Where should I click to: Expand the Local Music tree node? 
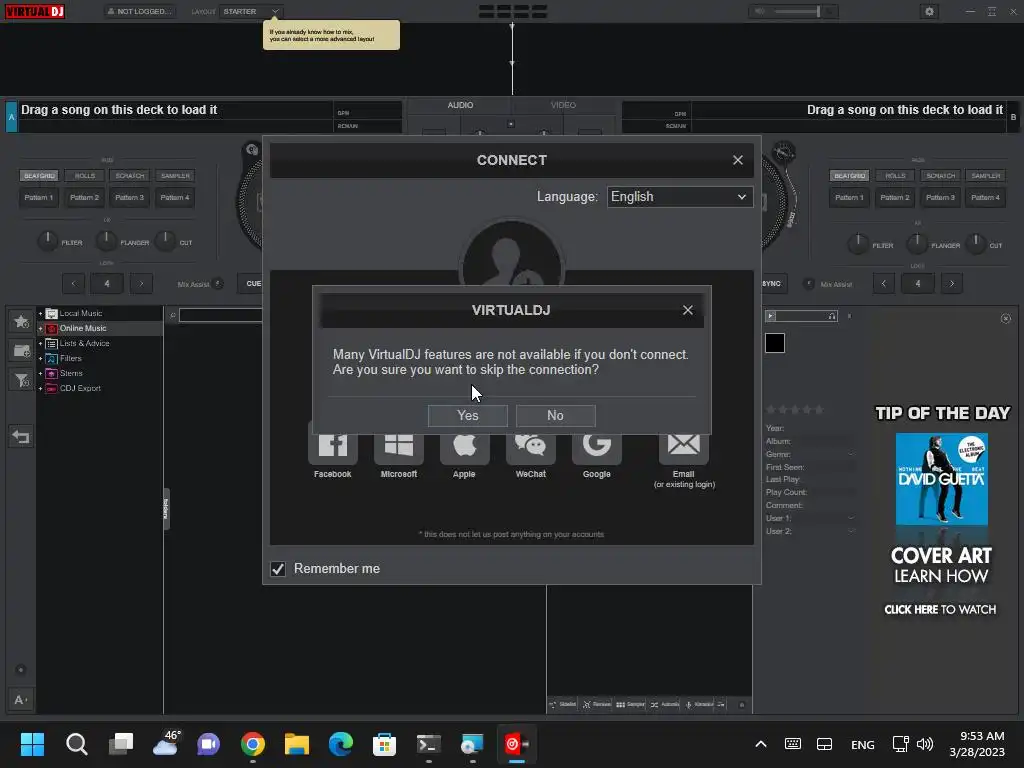(40, 313)
